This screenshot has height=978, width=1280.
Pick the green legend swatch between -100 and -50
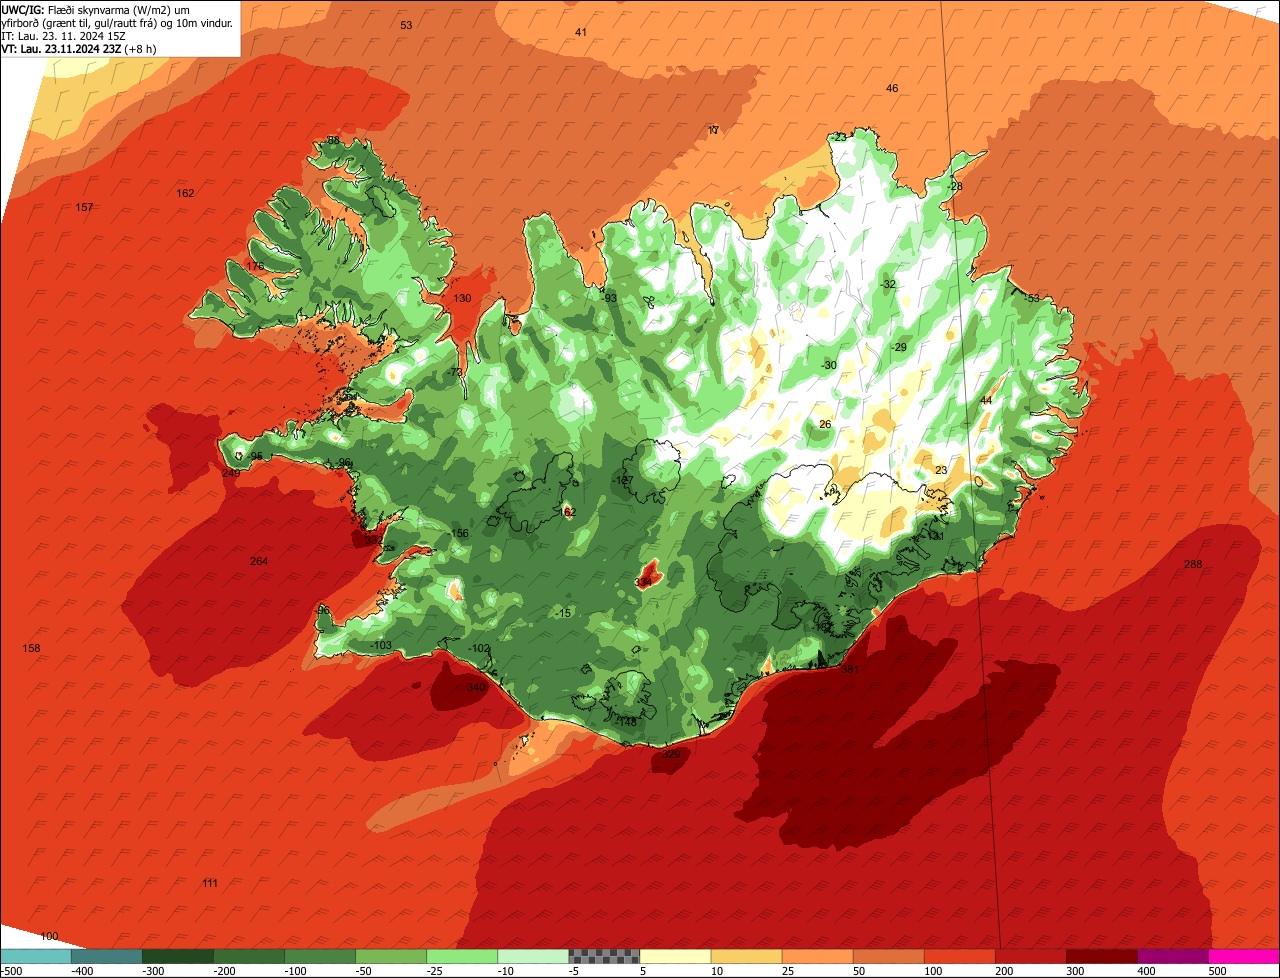320,955
